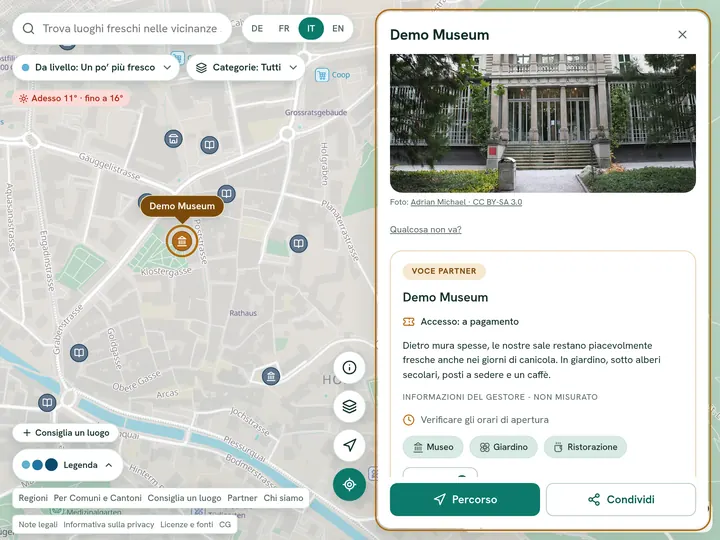
Task: Close the Demo Museum detail panel
Action: (x=682, y=35)
